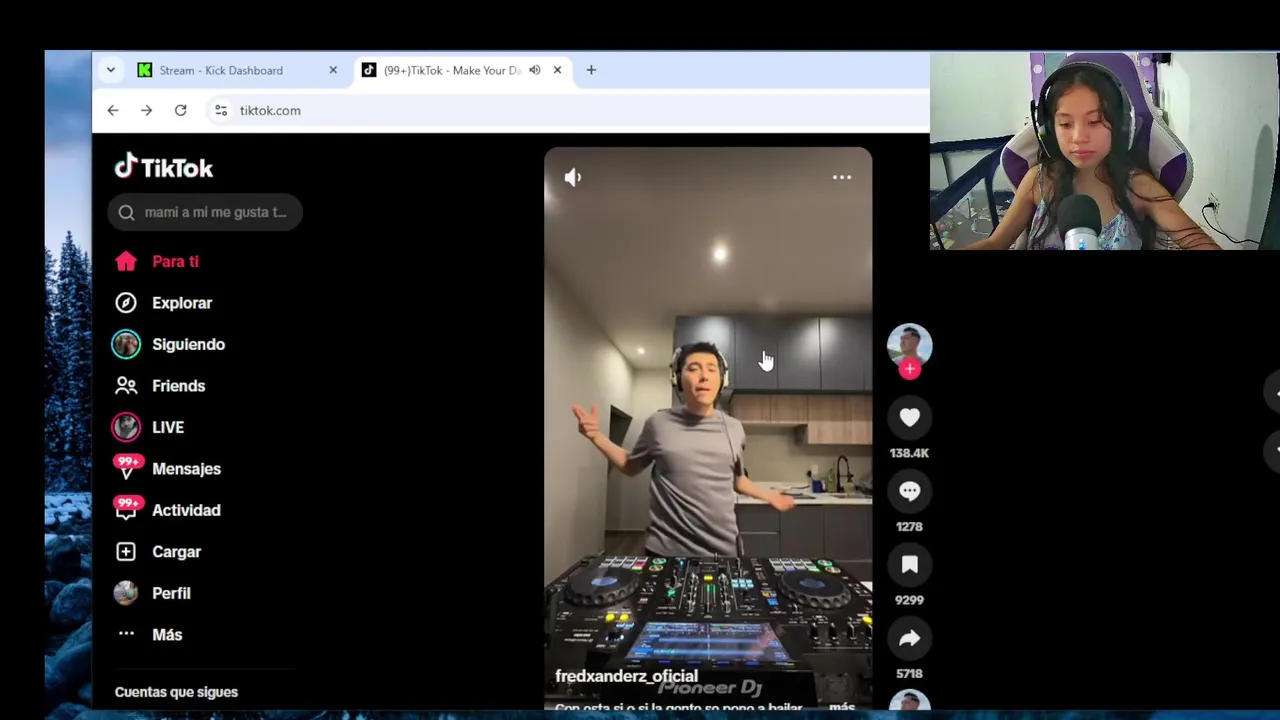This screenshot has height=720, width=1280.
Task: Open fredxanderz_oficial username link
Action: (x=626, y=677)
